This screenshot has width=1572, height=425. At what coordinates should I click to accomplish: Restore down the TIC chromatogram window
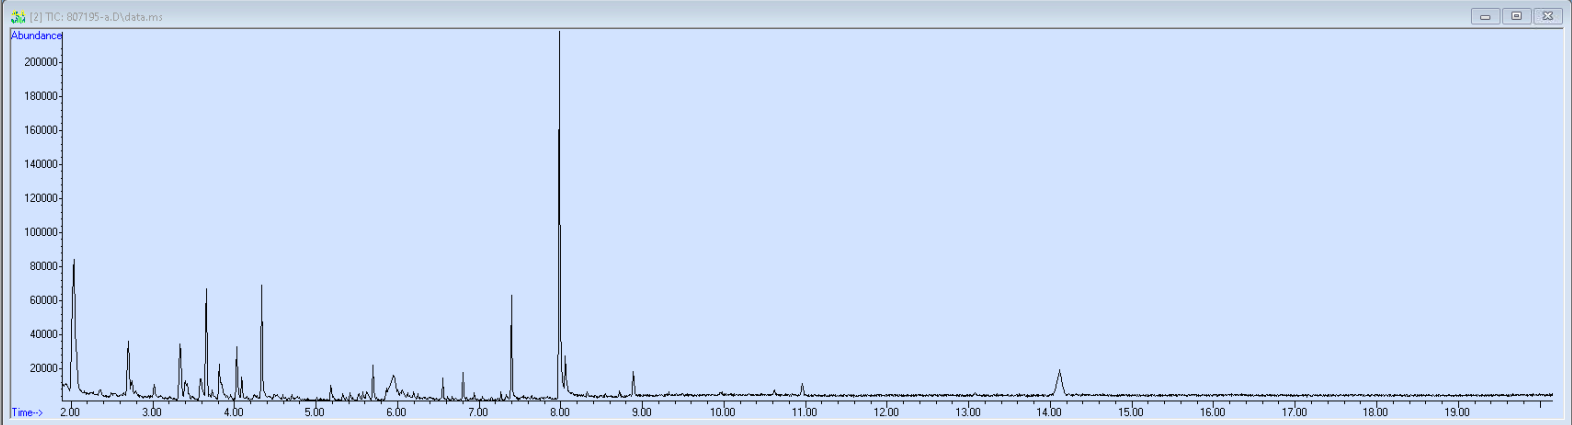pyautogui.click(x=1516, y=16)
